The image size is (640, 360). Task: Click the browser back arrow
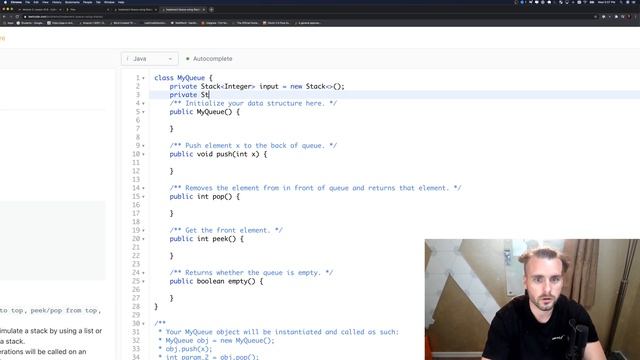tap(4, 17)
